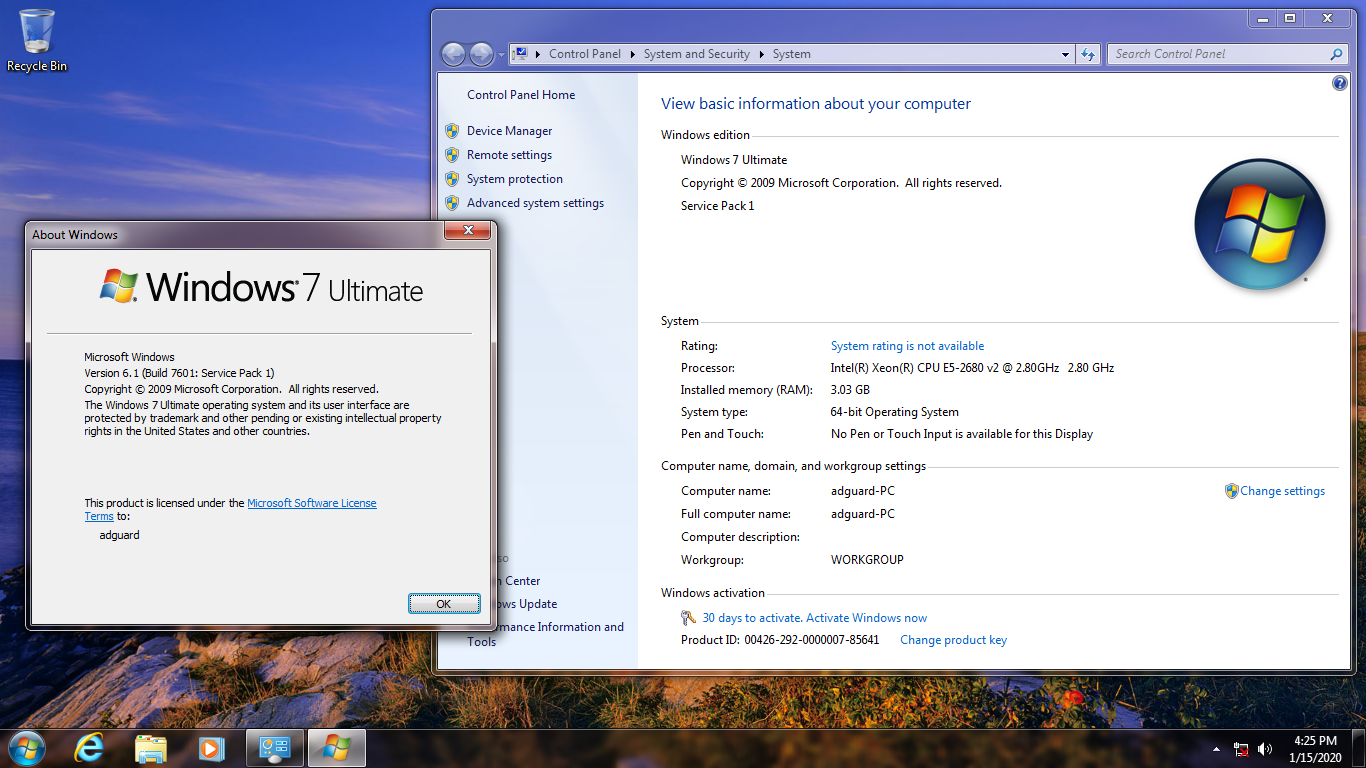
Task: Open Windows Media Player from the taskbar
Action: tap(211, 748)
